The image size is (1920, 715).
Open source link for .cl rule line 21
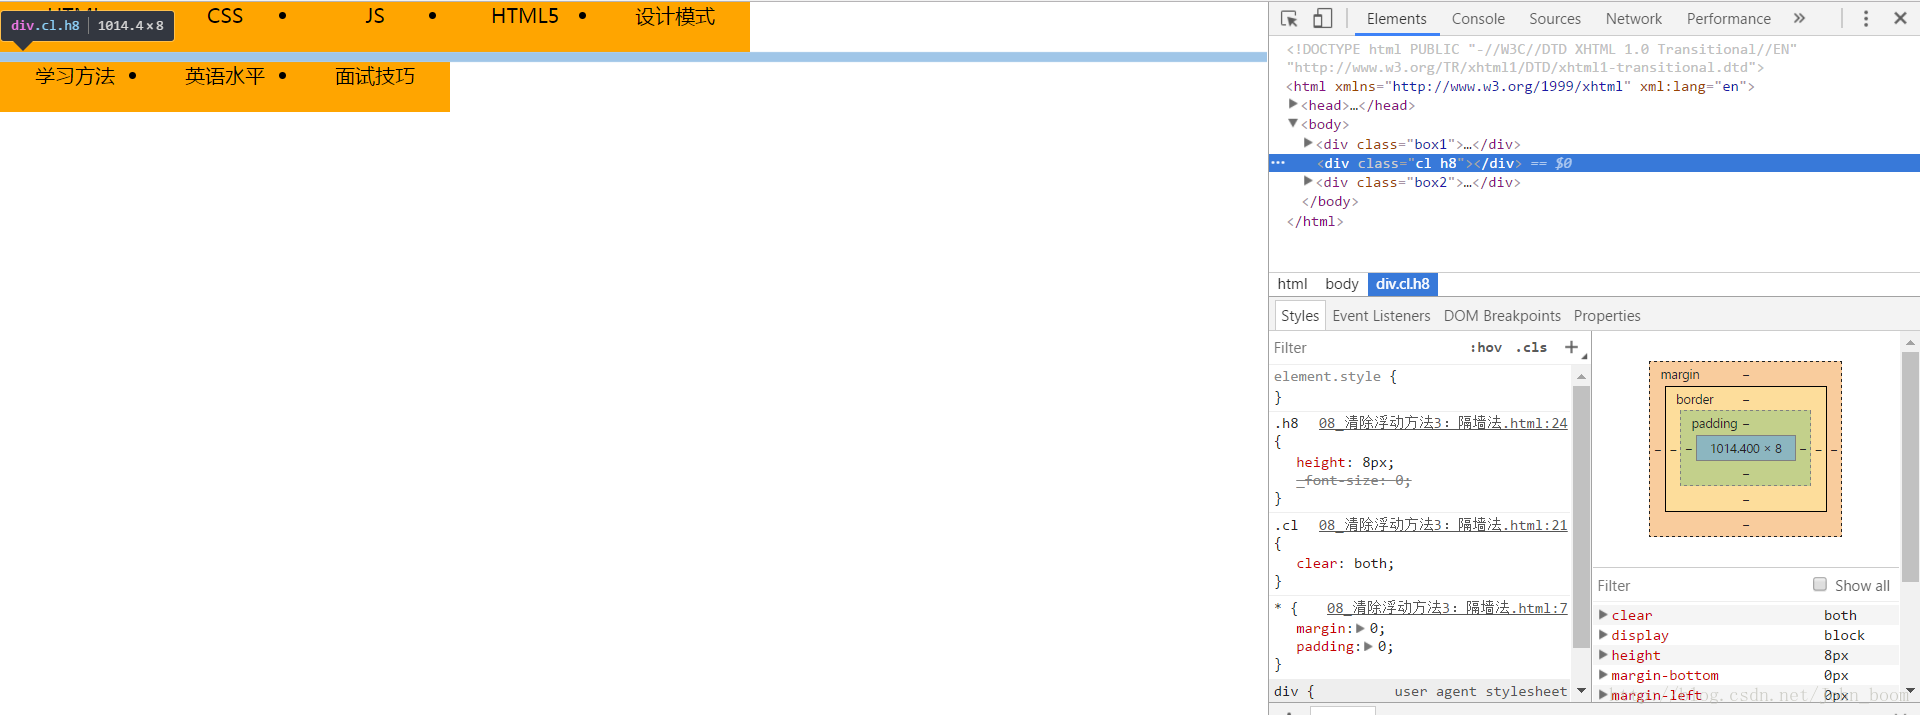tap(1443, 525)
